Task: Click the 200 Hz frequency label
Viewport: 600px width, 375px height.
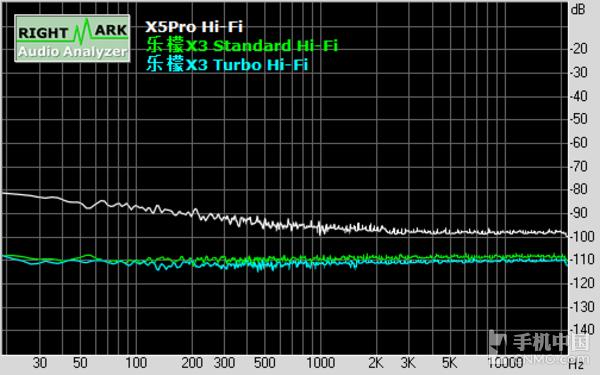Action: click(192, 363)
